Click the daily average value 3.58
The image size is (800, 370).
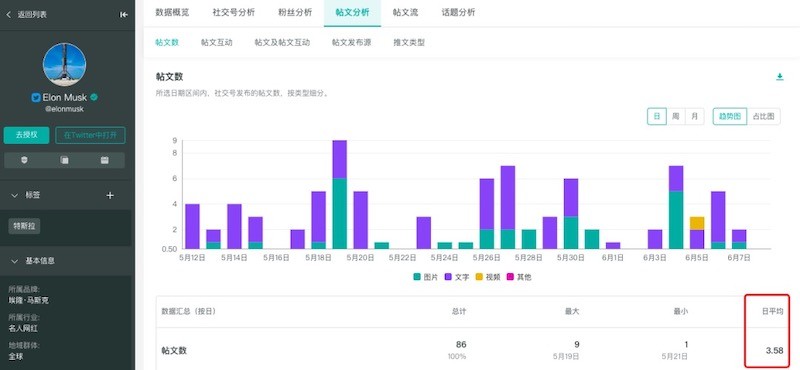[x=774, y=351]
